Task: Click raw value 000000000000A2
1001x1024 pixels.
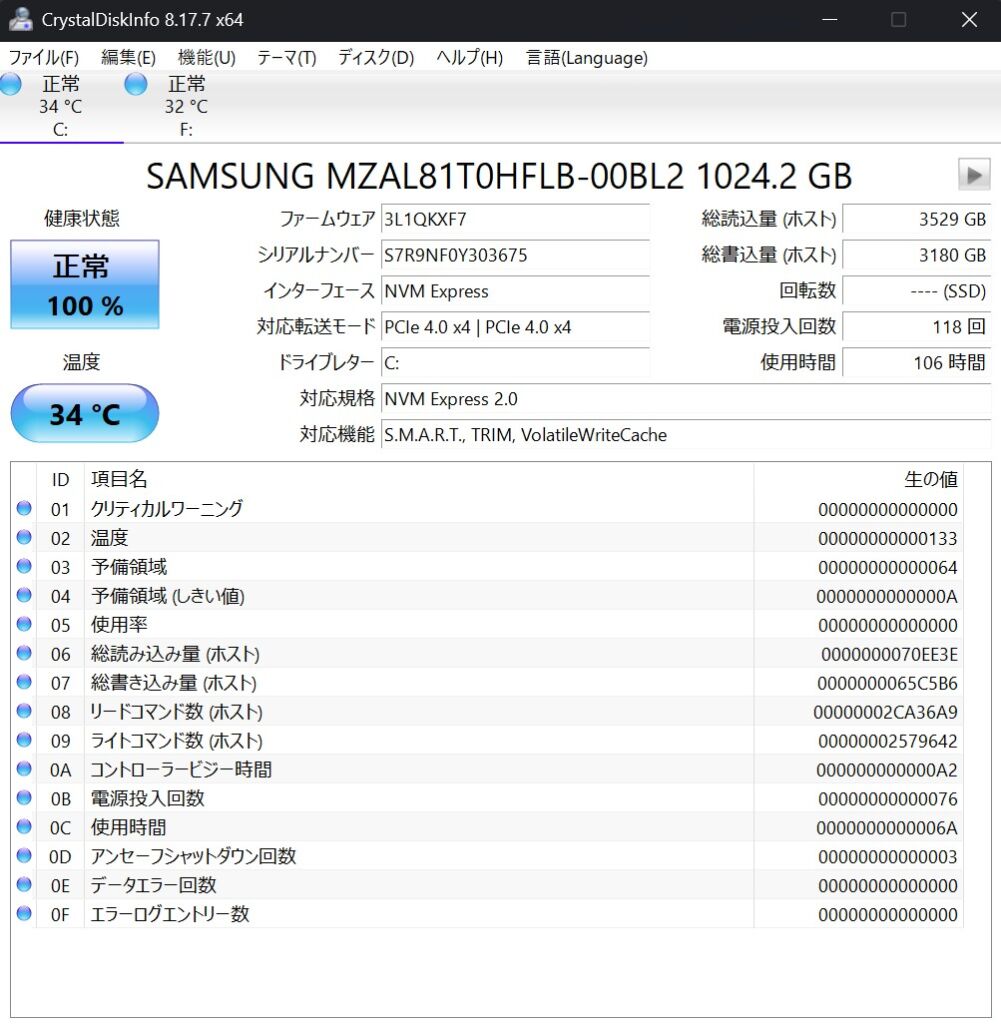Action: pyautogui.click(x=887, y=770)
